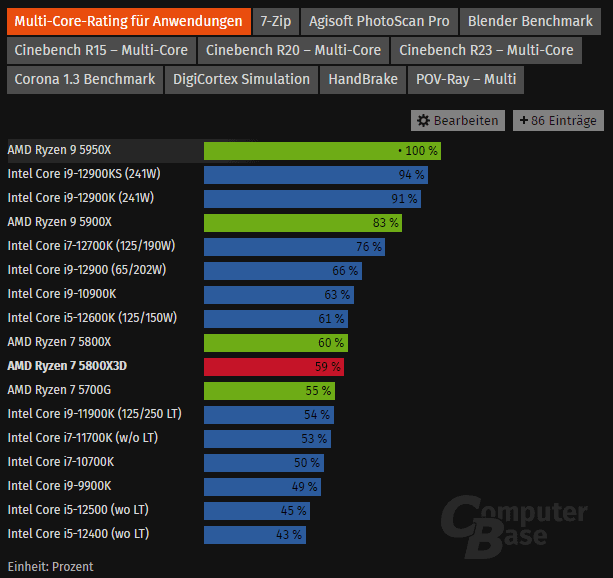Click the blue 91 % bar
Screen dimensions: 613x578
coord(312,199)
